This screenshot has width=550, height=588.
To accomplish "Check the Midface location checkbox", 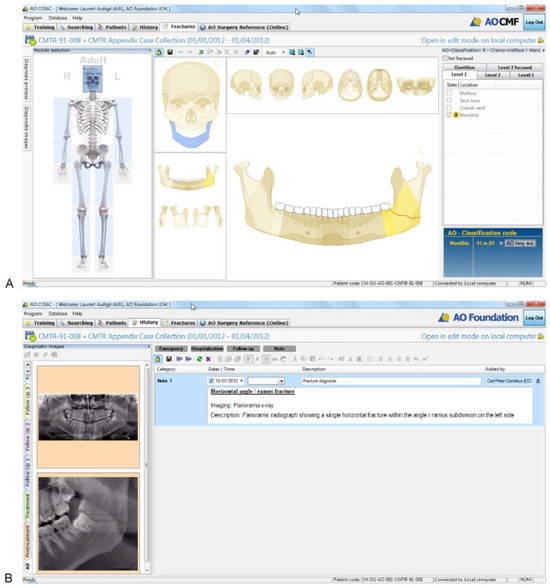I will click(x=449, y=93).
